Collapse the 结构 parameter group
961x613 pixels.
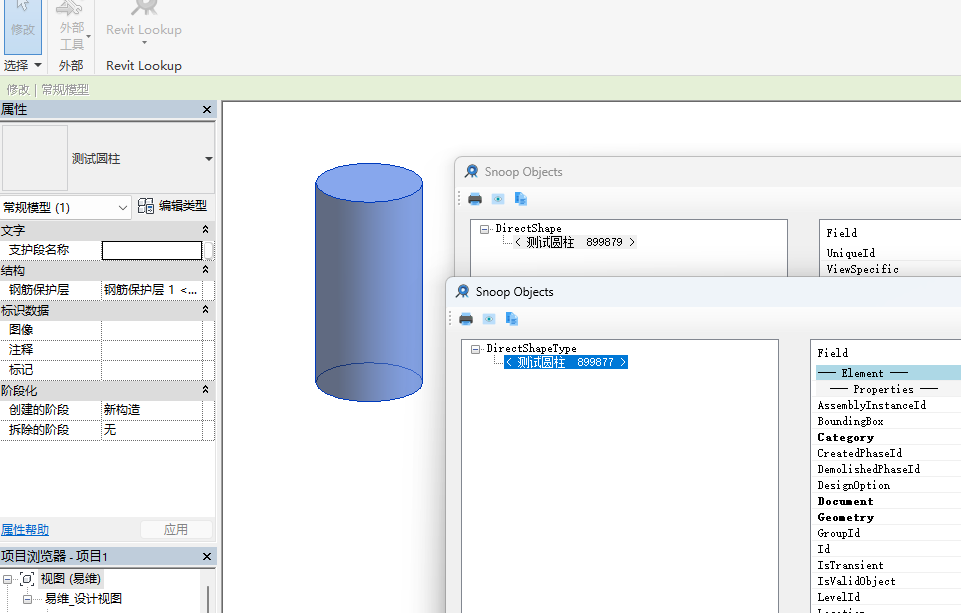(x=205, y=270)
